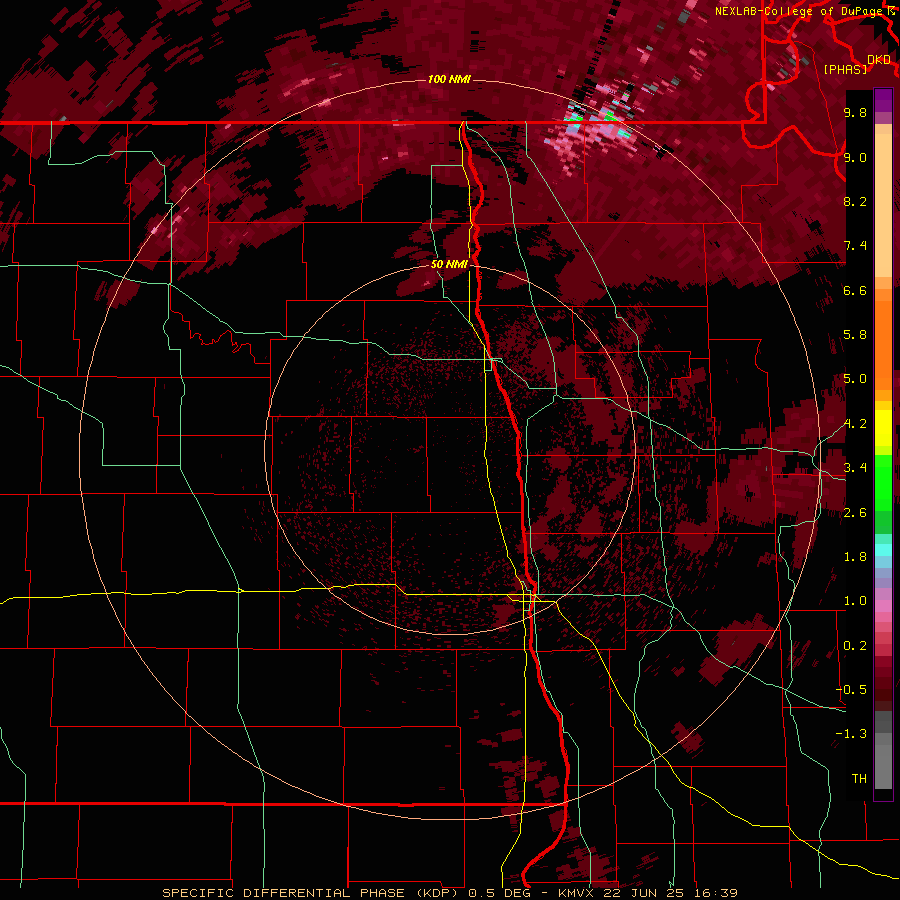The height and width of the screenshot is (900, 900).
Task: Pick the yellow segment of the color bar
Action: coord(883,428)
